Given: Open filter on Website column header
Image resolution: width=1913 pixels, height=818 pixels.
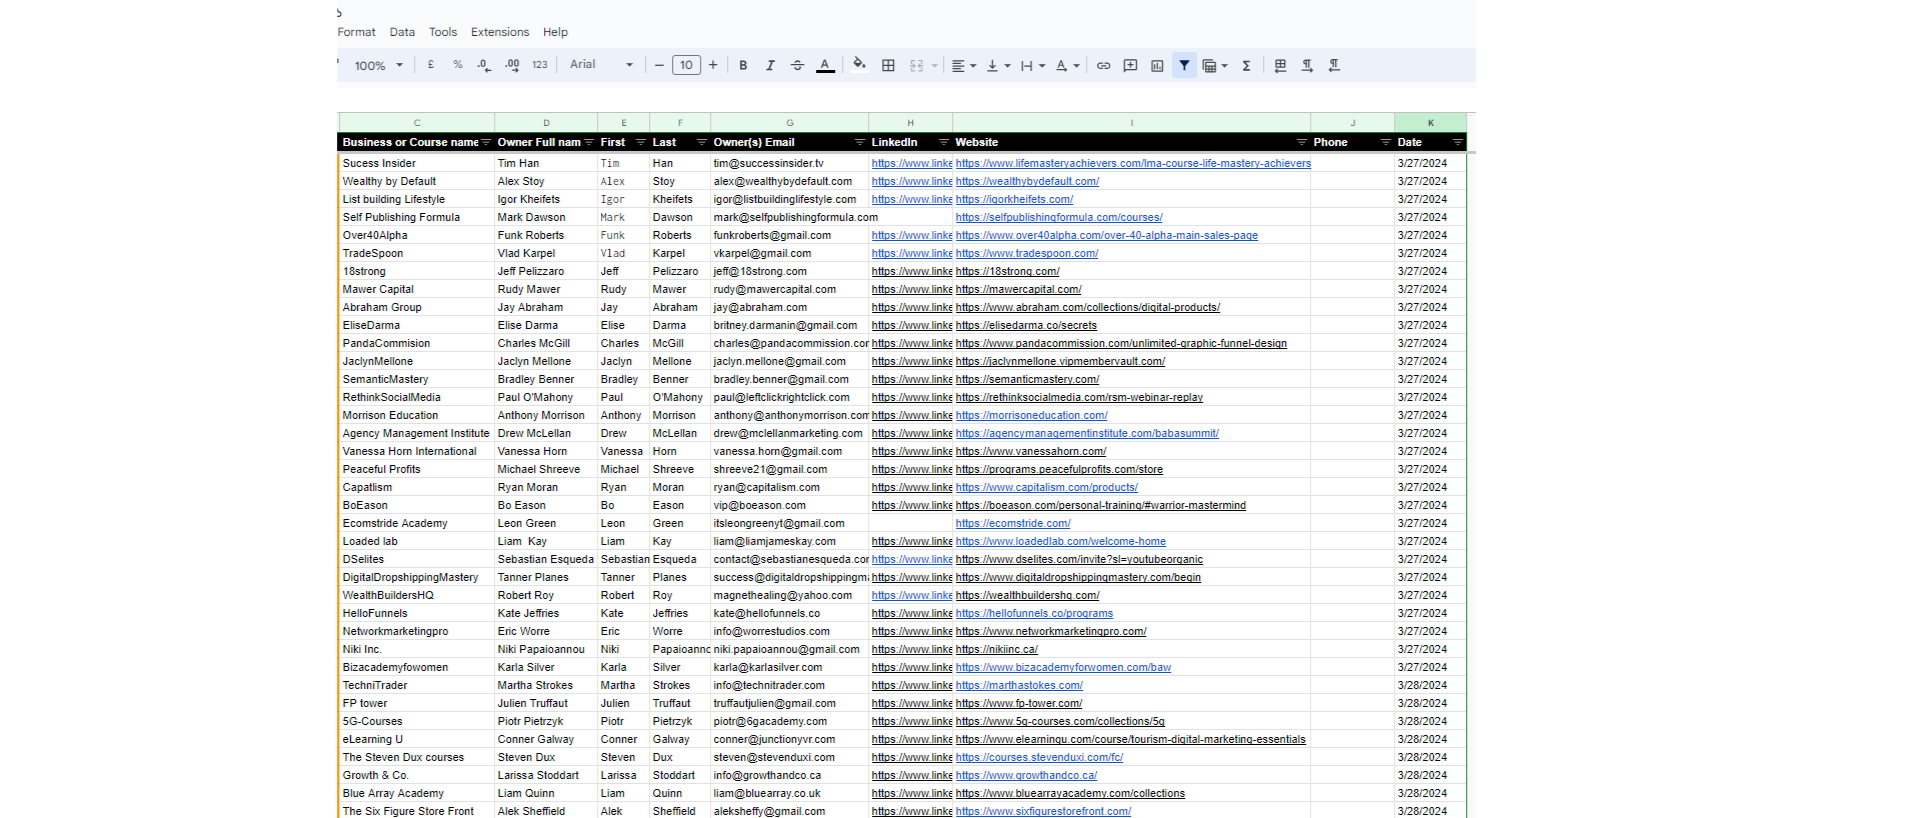Looking at the screenshot, I should 1302,143.
